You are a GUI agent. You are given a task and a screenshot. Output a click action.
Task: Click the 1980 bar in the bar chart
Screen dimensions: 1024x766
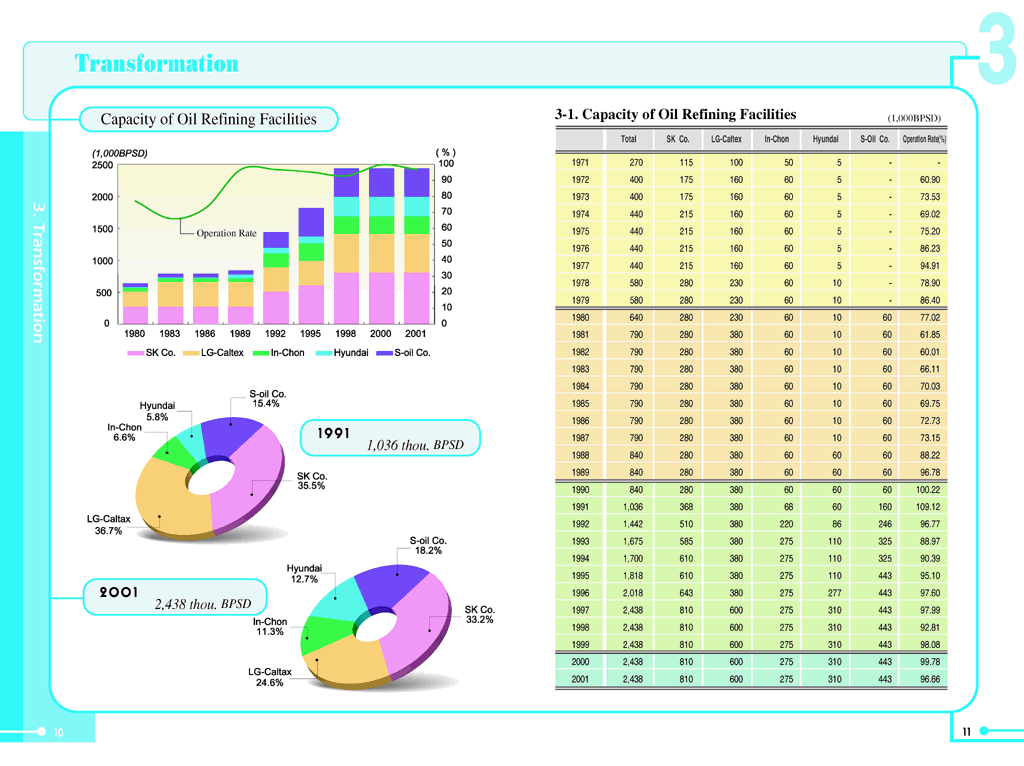coord(135,304)
